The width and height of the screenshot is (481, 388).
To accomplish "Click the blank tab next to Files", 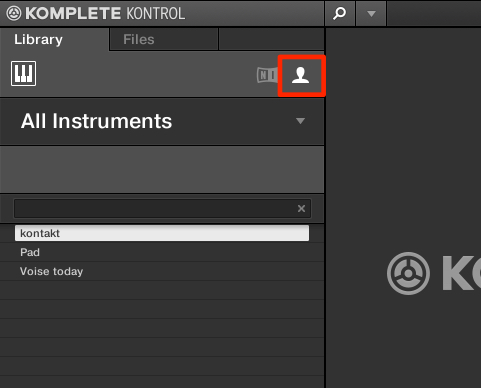I will pyautogui.click(x=271, y=39).
